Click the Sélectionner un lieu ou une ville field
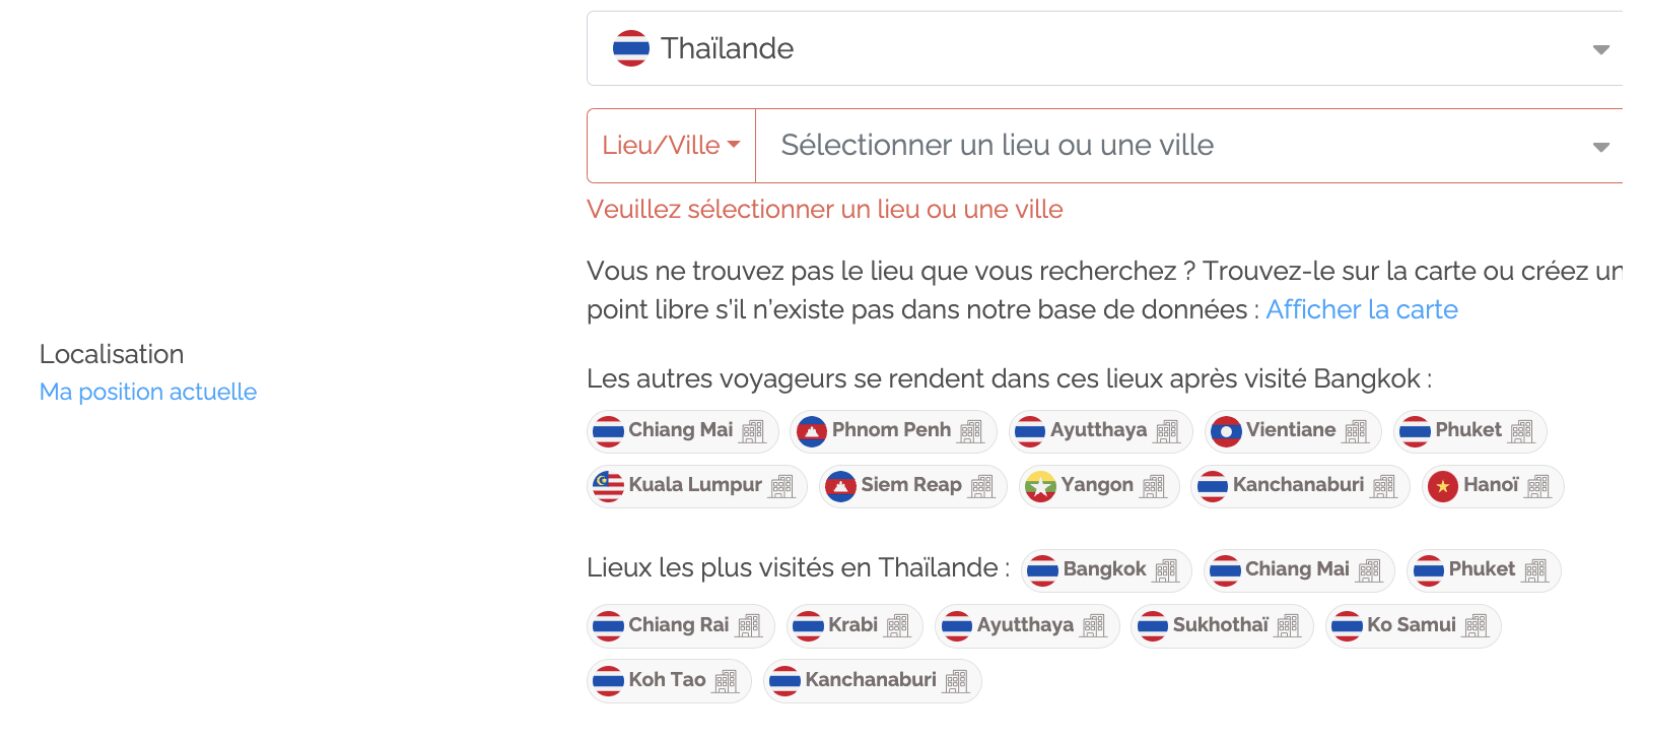The image size is (1680, 748). click(x=1189, y=146)
